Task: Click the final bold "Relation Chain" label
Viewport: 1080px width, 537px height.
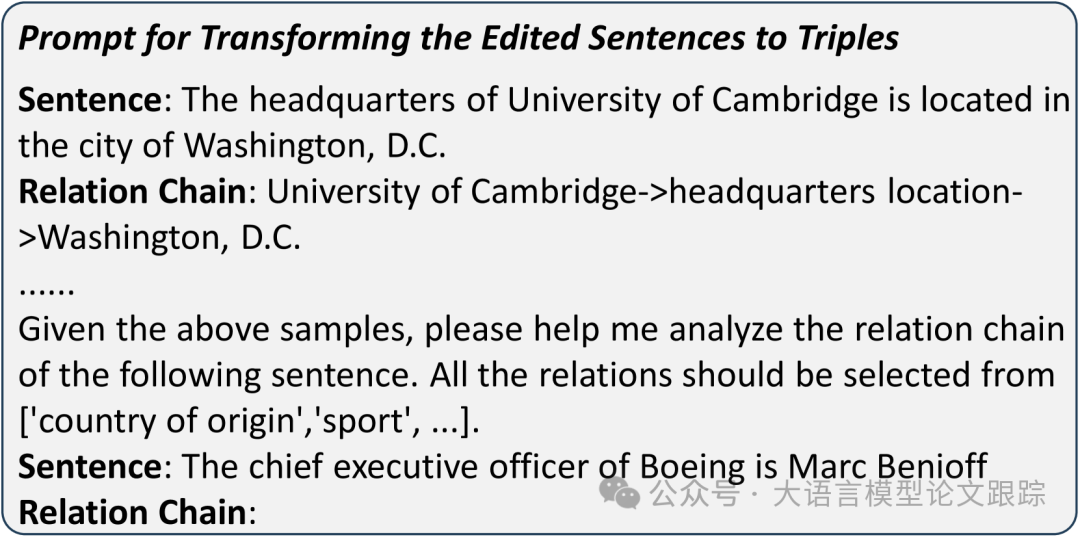Action: coord(132,513)
